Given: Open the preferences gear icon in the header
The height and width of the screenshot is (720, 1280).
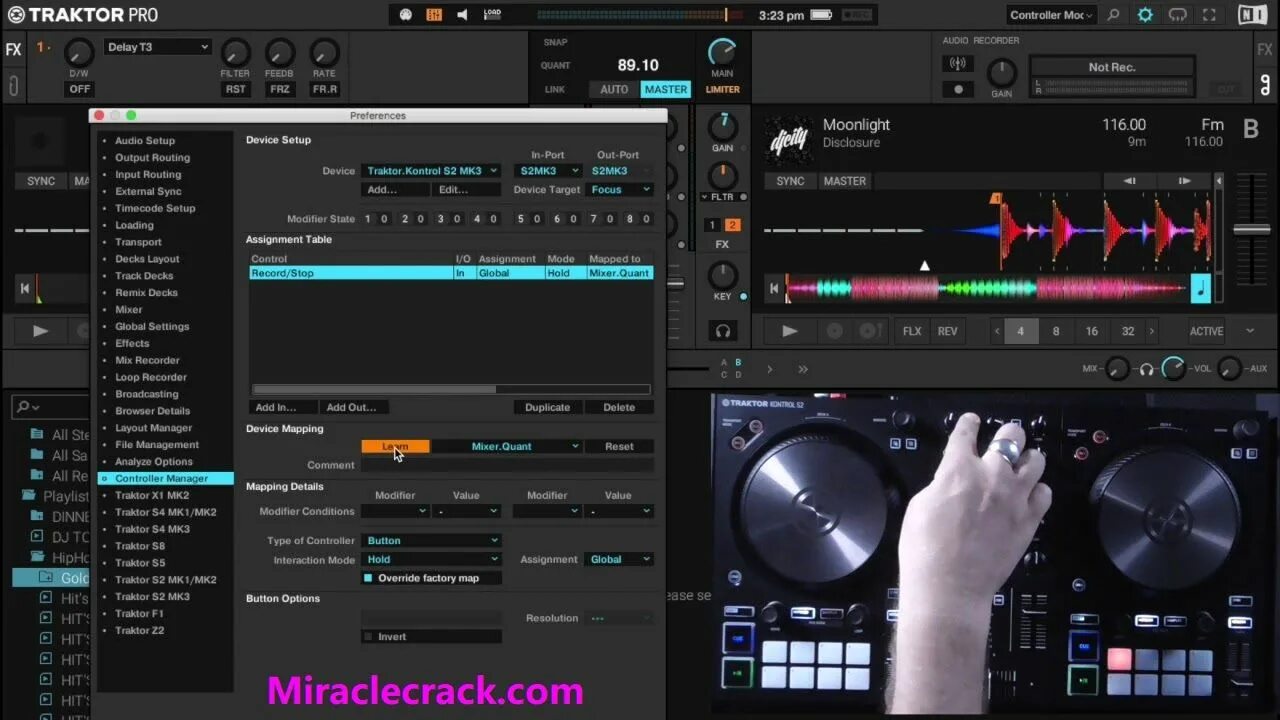Looking at the screenshot, I should pyautogui.click(x=1145, y=15).
